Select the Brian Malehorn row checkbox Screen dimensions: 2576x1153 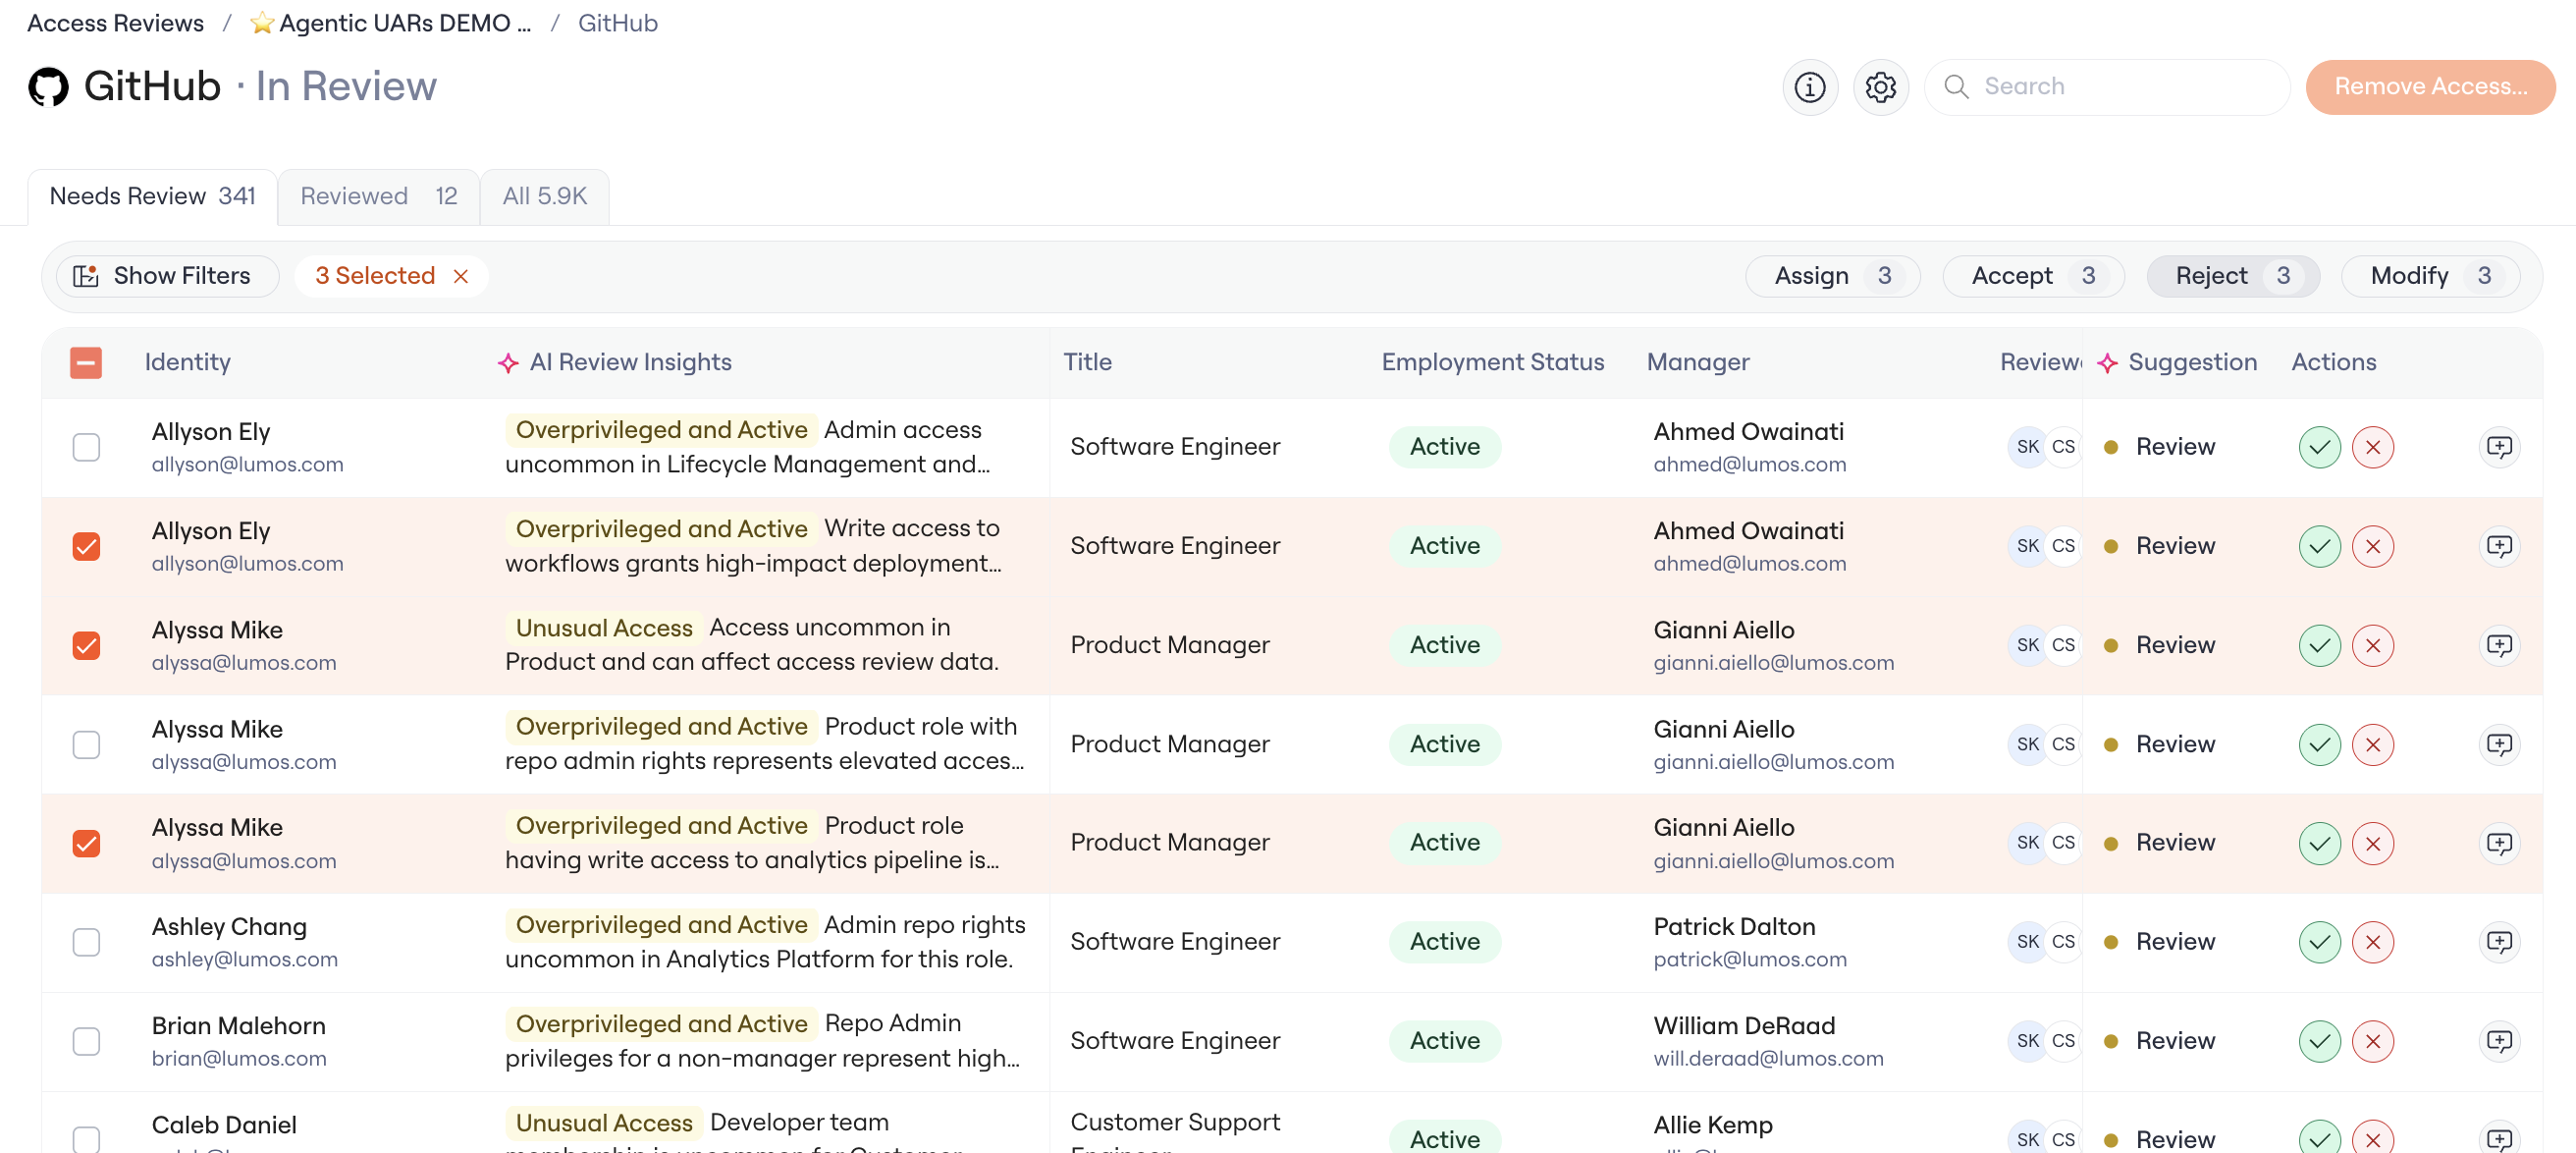(86, 1041)
